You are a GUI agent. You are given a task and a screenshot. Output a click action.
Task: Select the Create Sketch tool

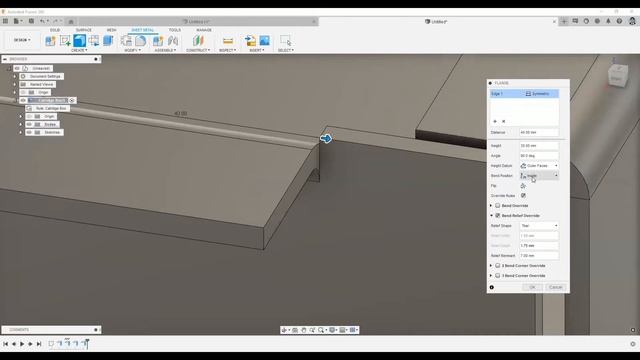(x=65, y=40)
